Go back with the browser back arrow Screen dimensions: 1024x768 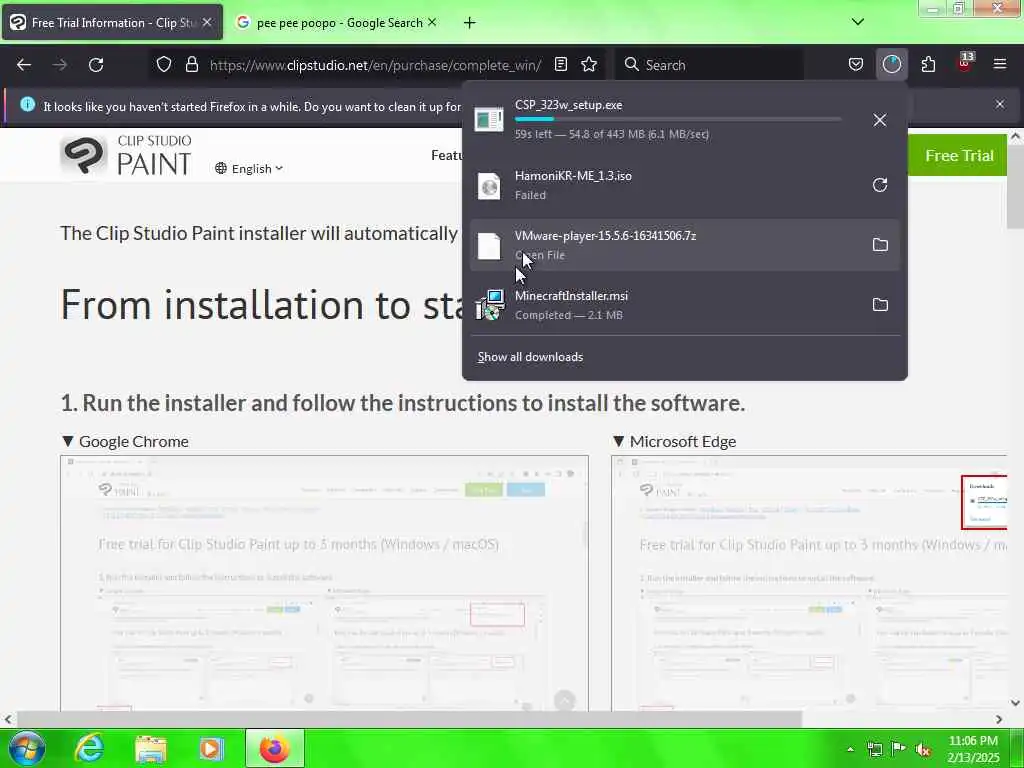(24, 65)
